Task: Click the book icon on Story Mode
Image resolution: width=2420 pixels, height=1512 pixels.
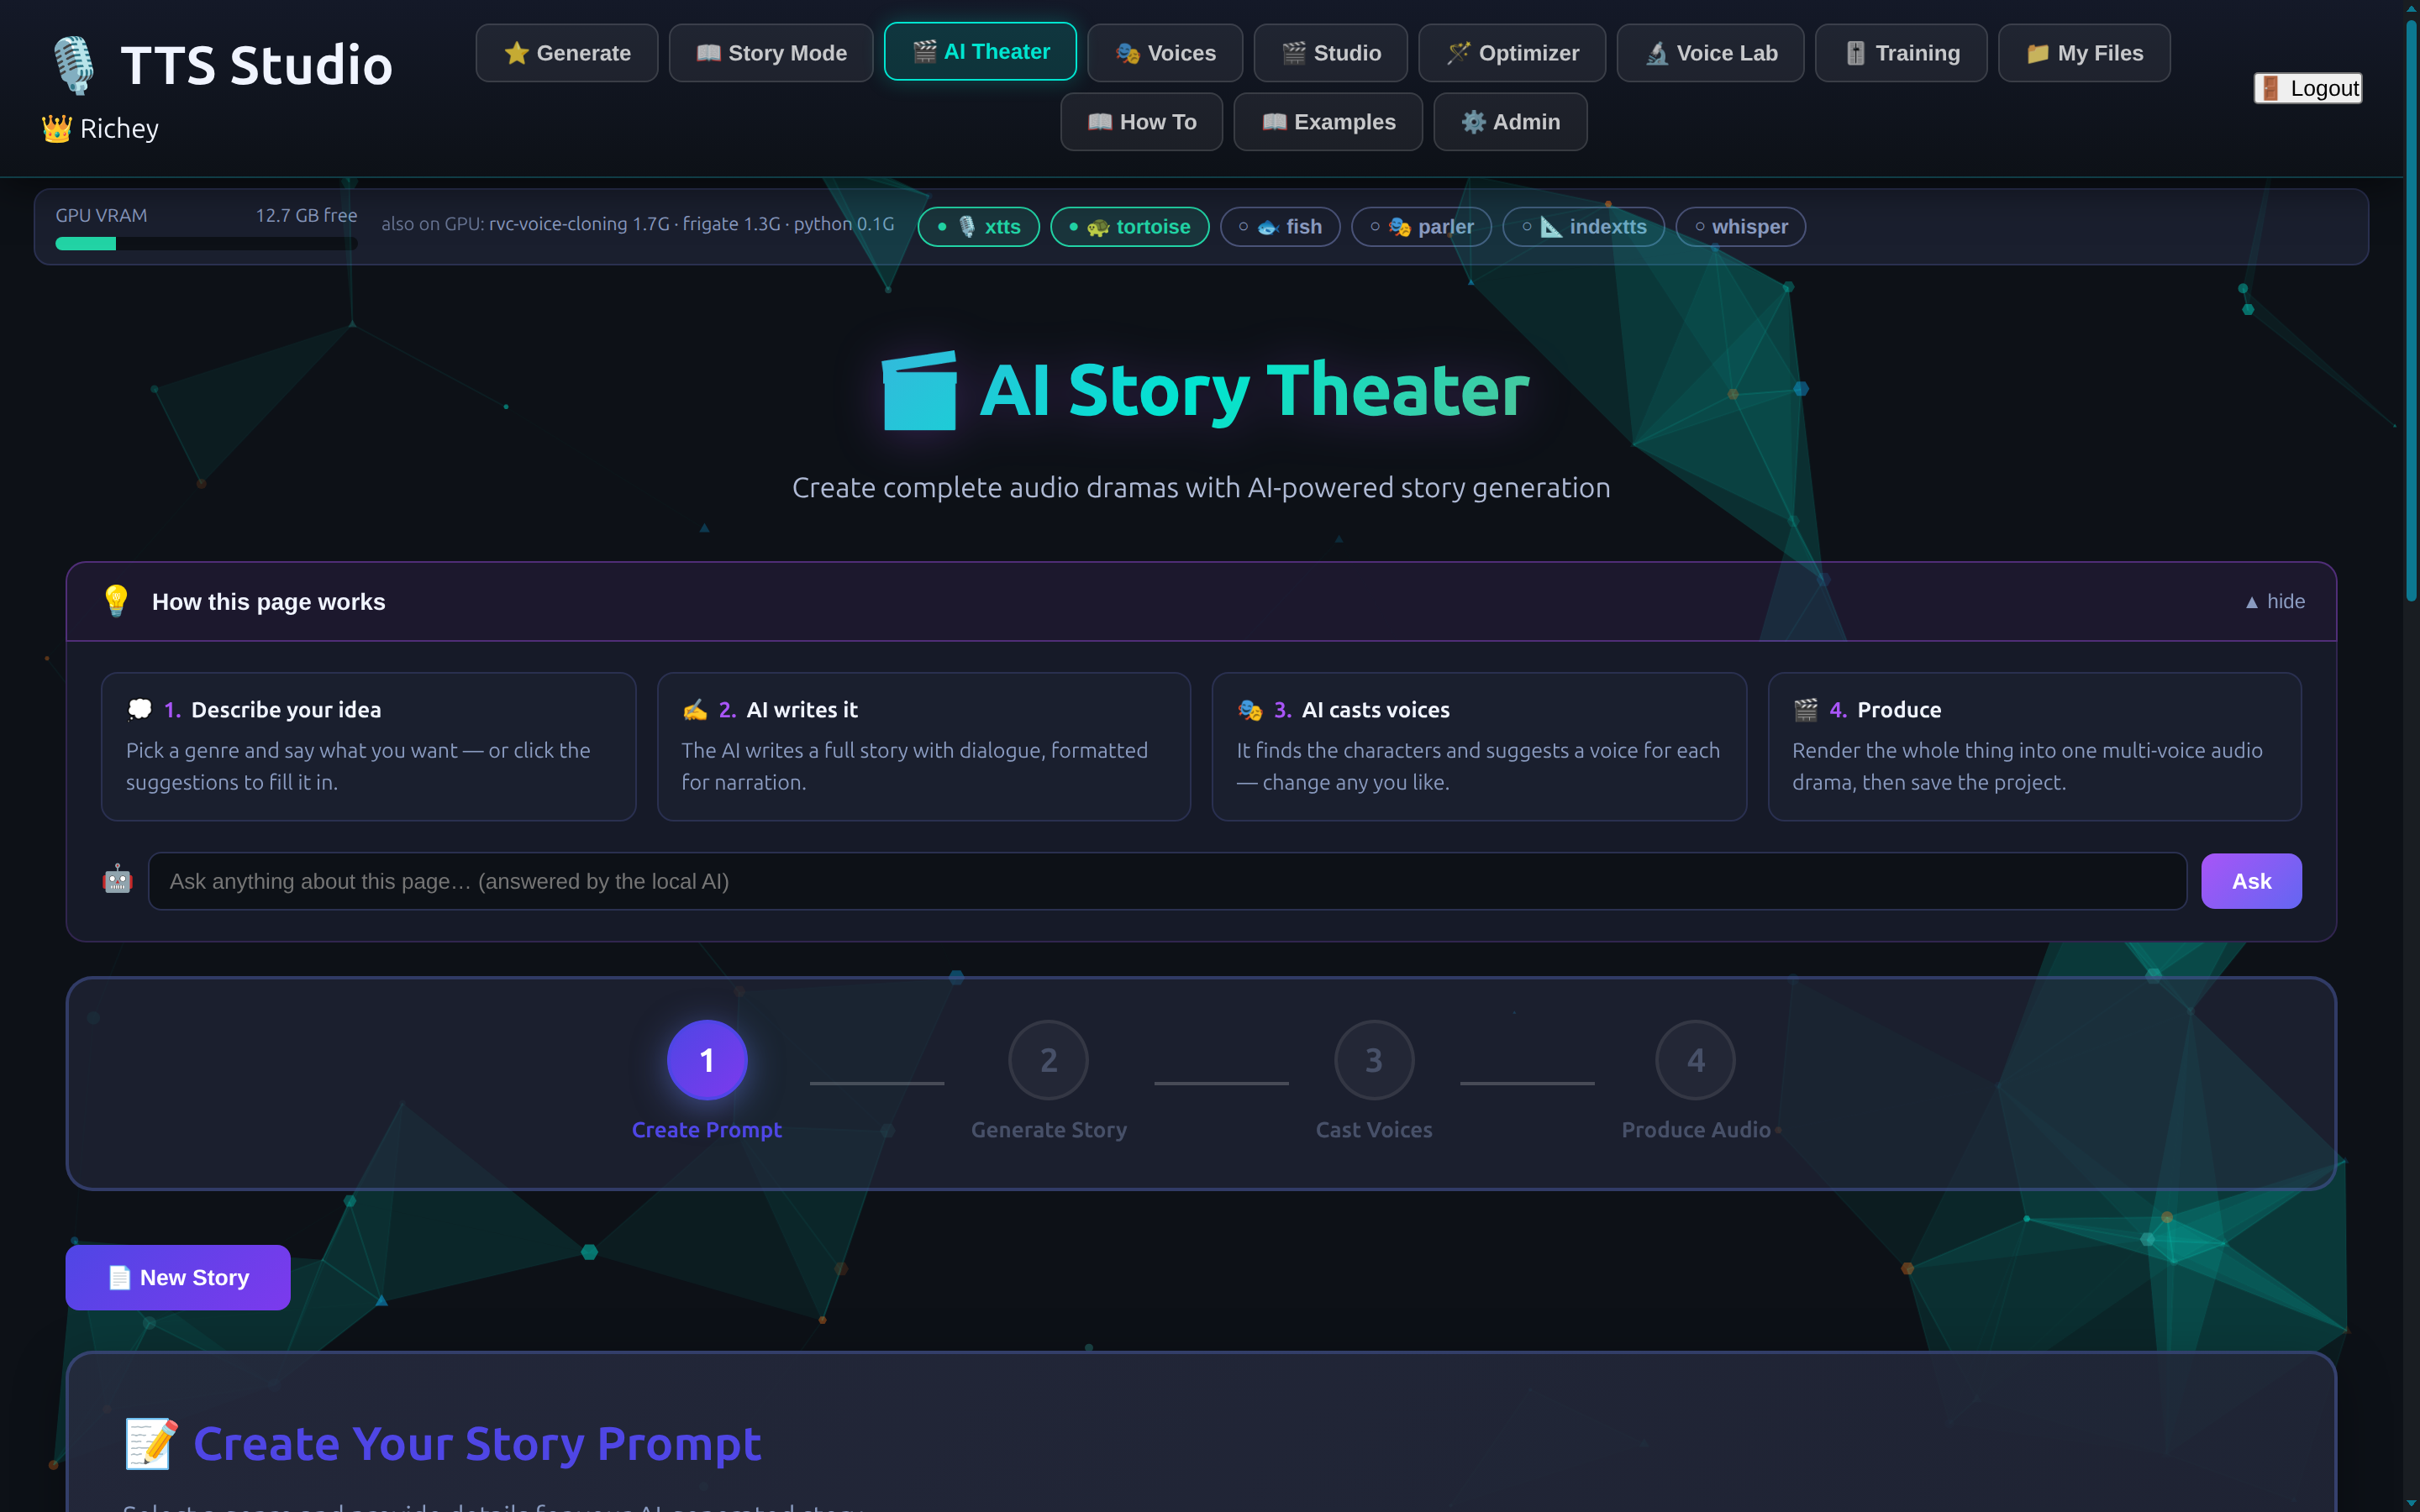Action: (708, 53)
